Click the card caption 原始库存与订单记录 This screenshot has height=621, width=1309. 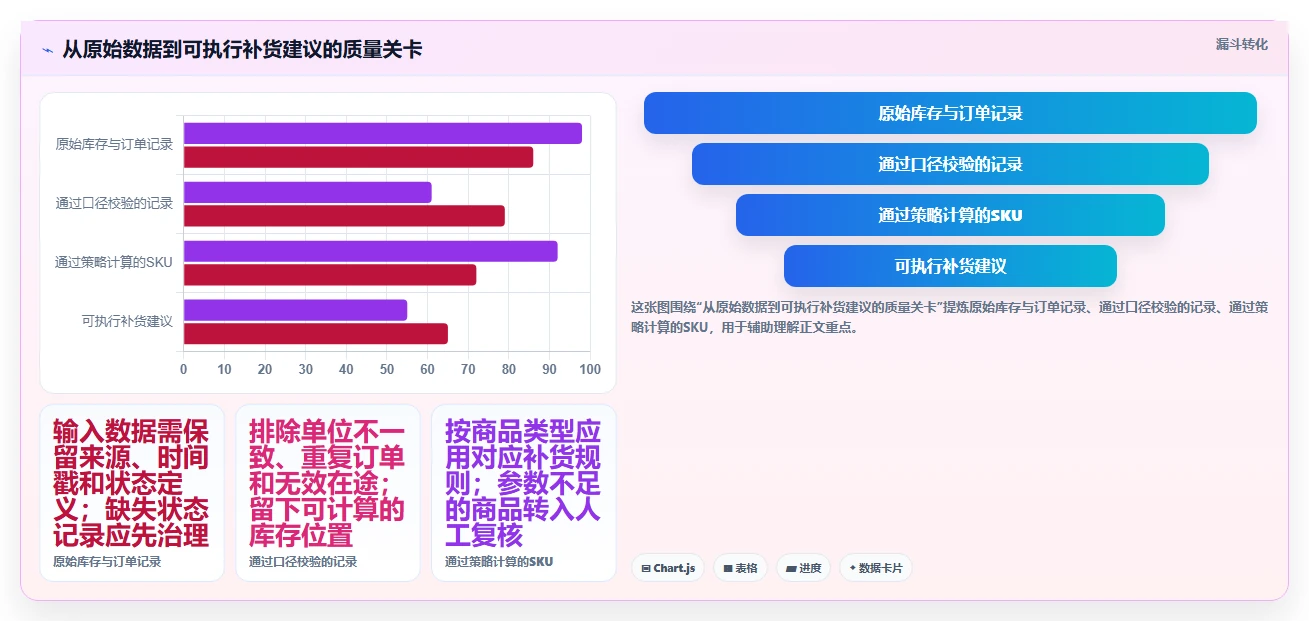[x=107, y=562]
